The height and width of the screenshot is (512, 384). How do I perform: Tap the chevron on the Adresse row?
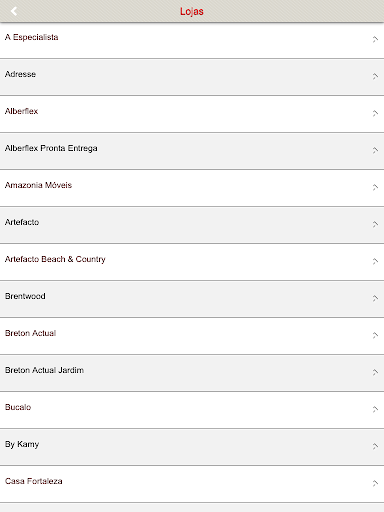375,76
